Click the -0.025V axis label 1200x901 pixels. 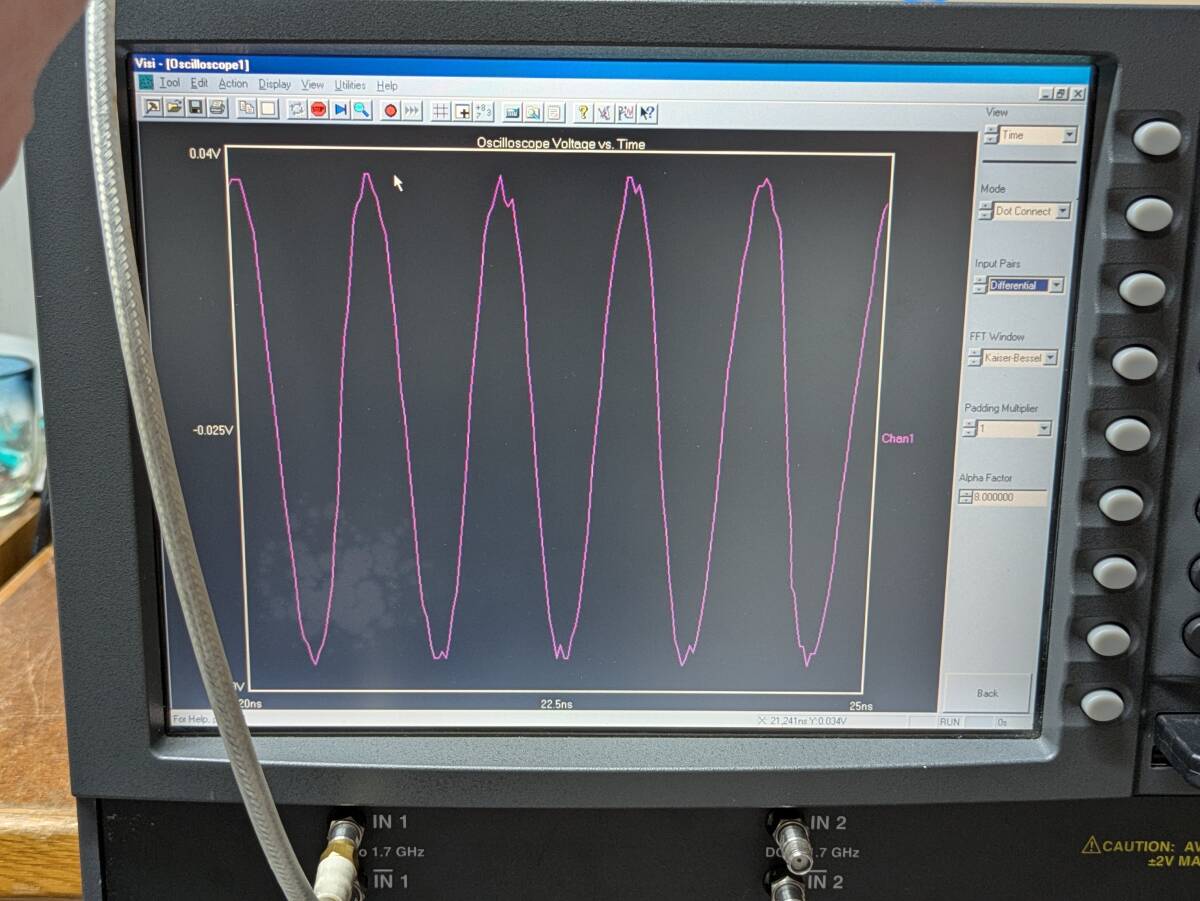coord(213,430)
